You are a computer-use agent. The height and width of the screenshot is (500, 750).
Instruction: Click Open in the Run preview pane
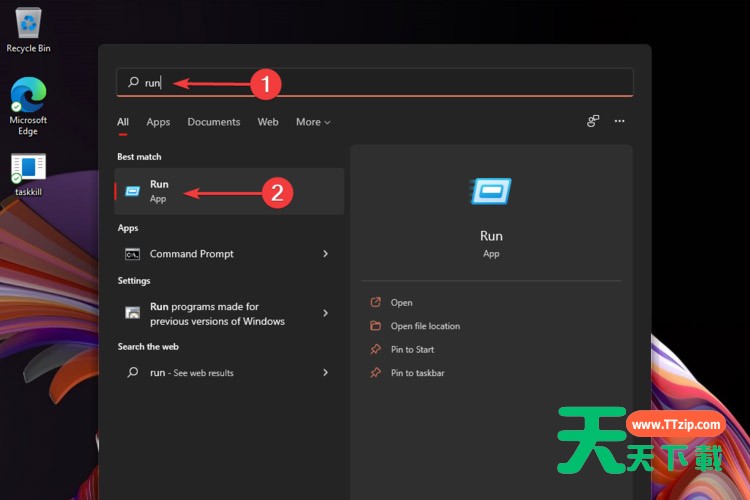point(401,302)
